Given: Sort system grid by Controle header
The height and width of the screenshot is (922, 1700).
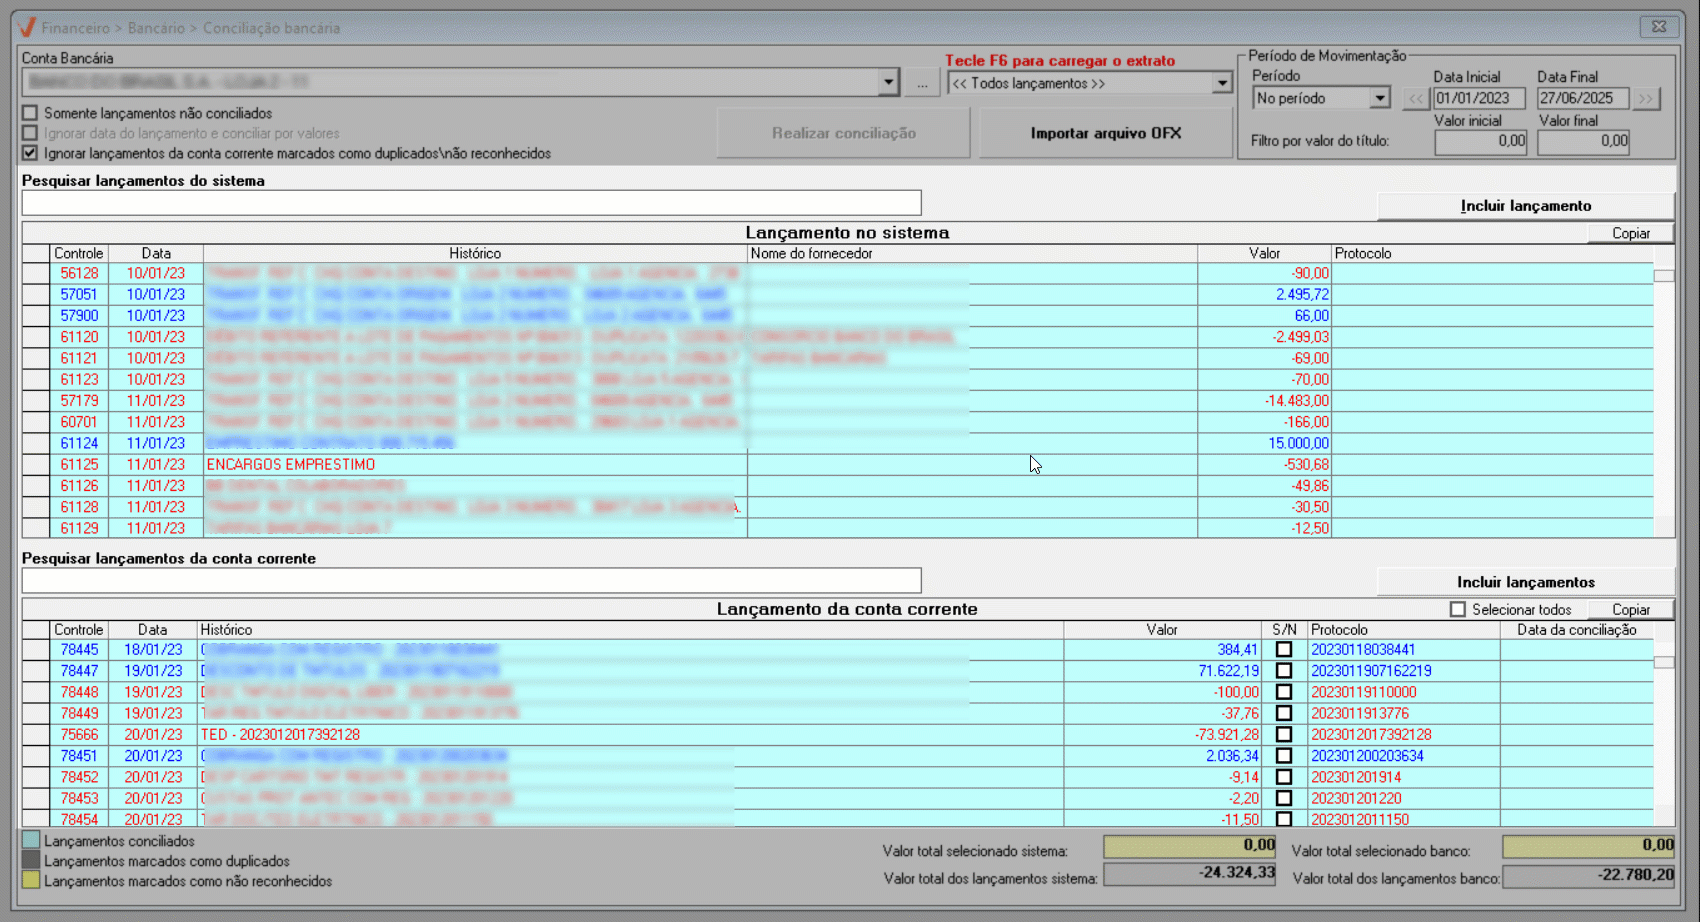Looking at the screenshot, I should pyautogui.click(x=78, y=254).
